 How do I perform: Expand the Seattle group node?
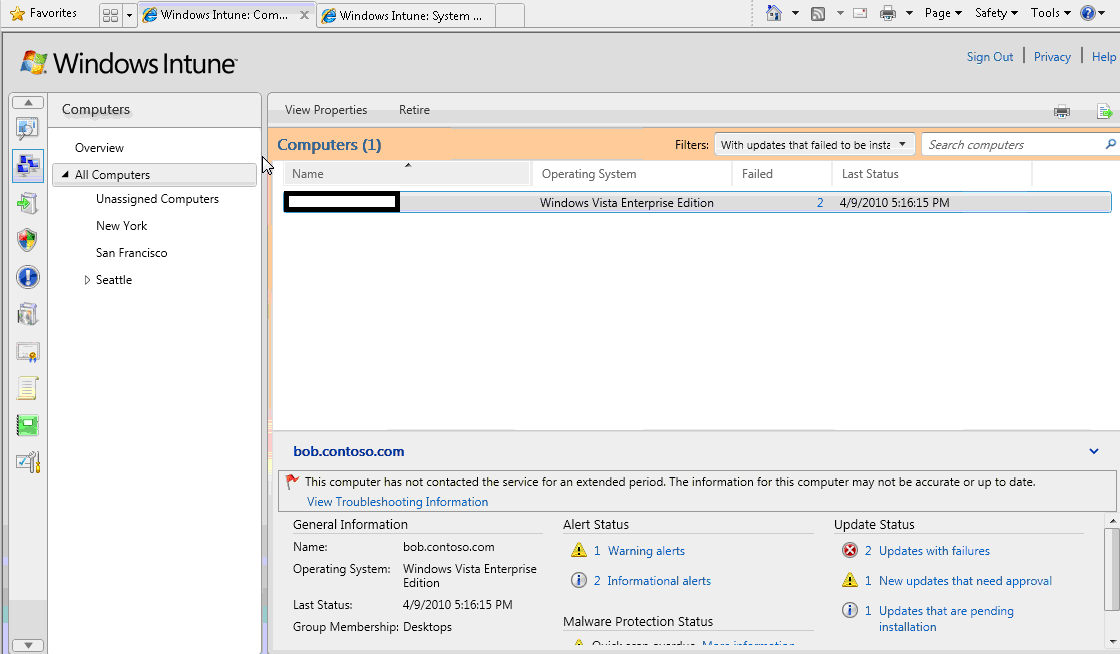87,280
